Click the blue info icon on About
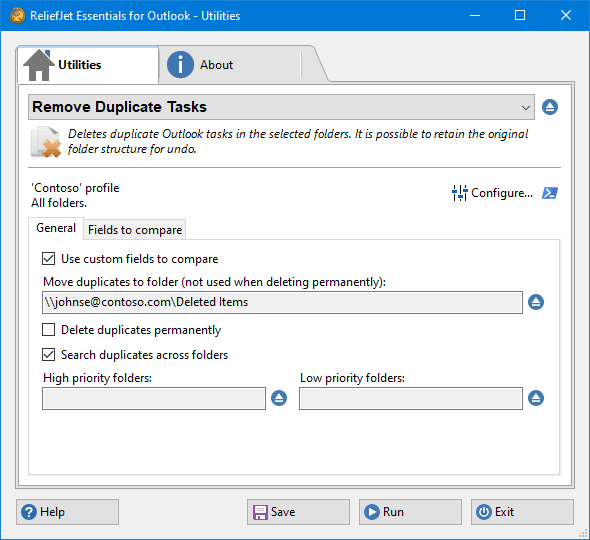 (x=180, y=65)
